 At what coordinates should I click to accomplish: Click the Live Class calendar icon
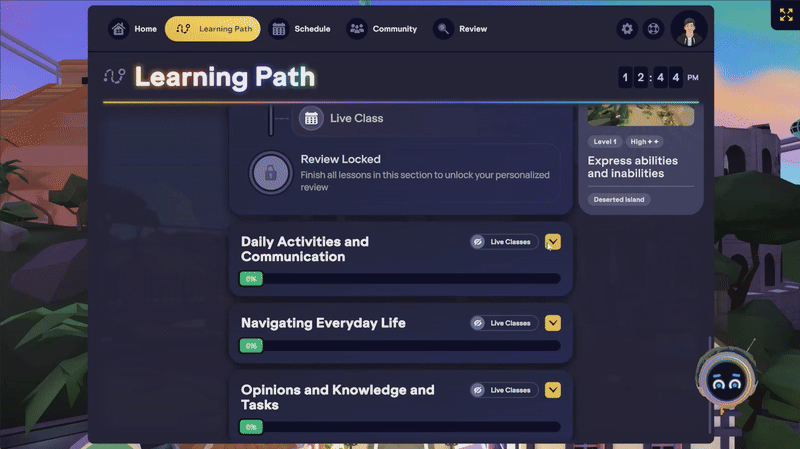pyautogui.click(x=311, y=118)
